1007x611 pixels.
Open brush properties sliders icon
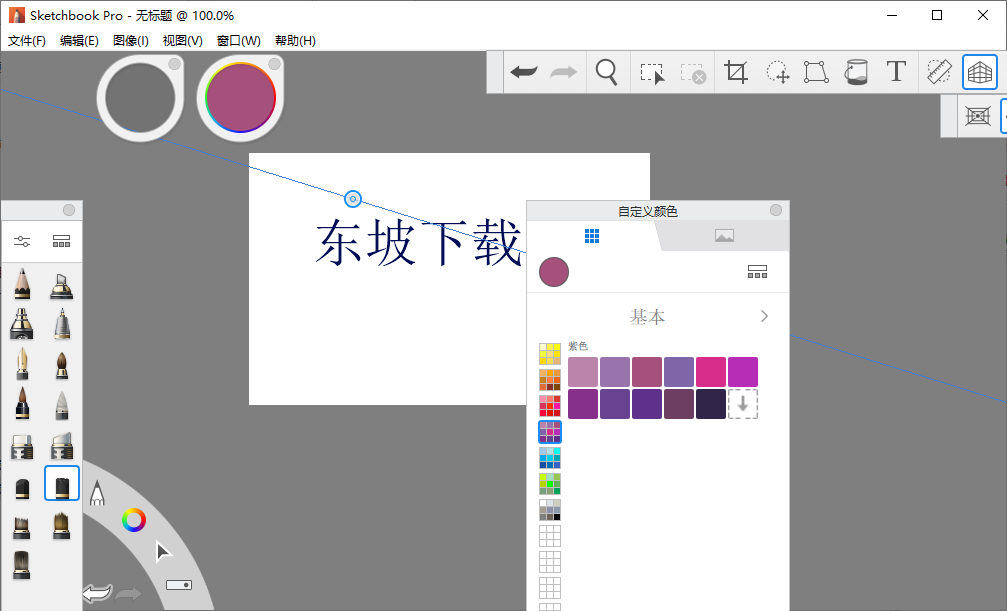(22, 241)
